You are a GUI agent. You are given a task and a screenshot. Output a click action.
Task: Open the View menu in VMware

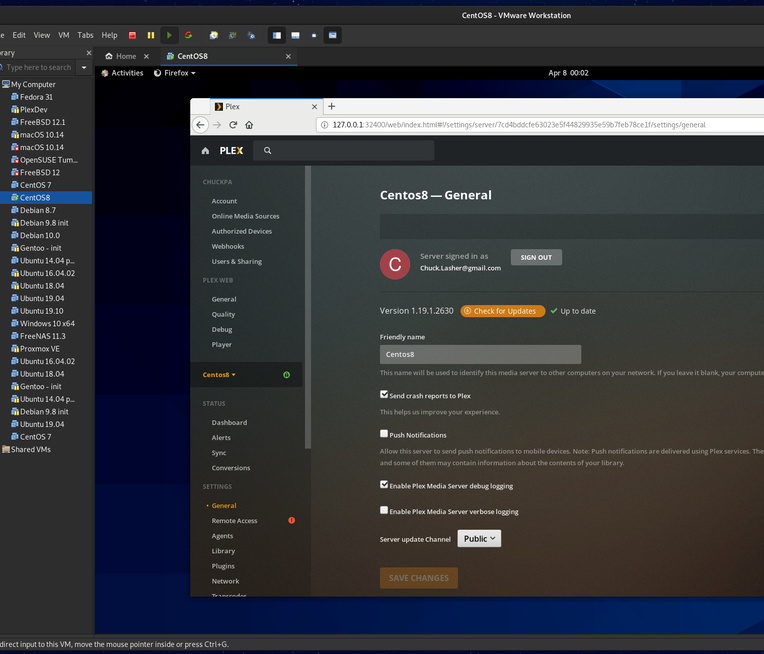pos(41,35)
